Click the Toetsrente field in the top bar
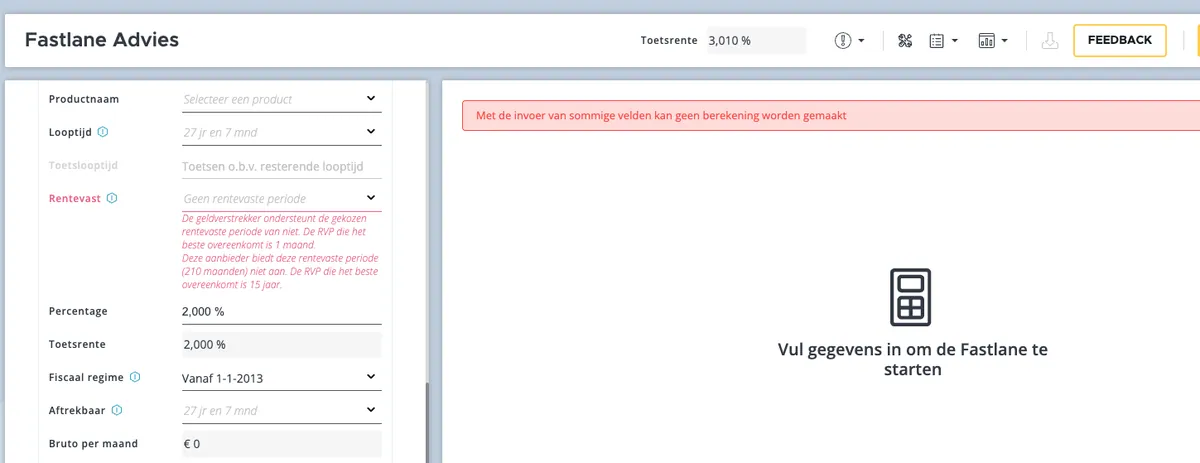This screenshot has height=463, width=1200. [x=755, y=41]
